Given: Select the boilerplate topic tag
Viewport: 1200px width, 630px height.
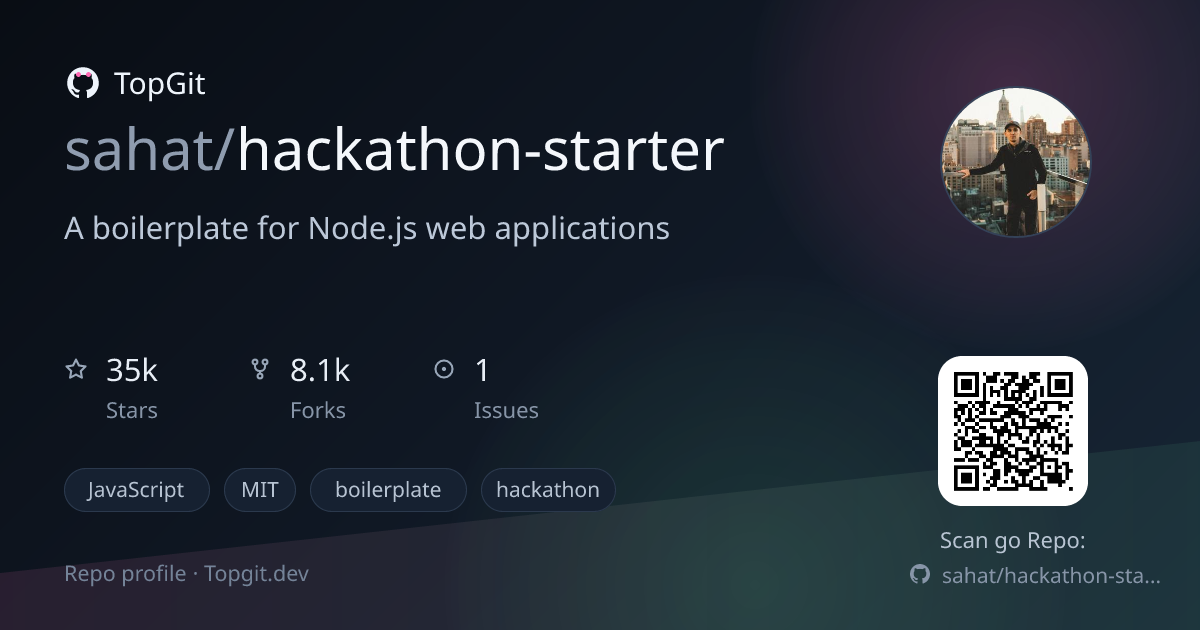Looking at the screenshot, I should pyautogui.click(x=388, y=490).
